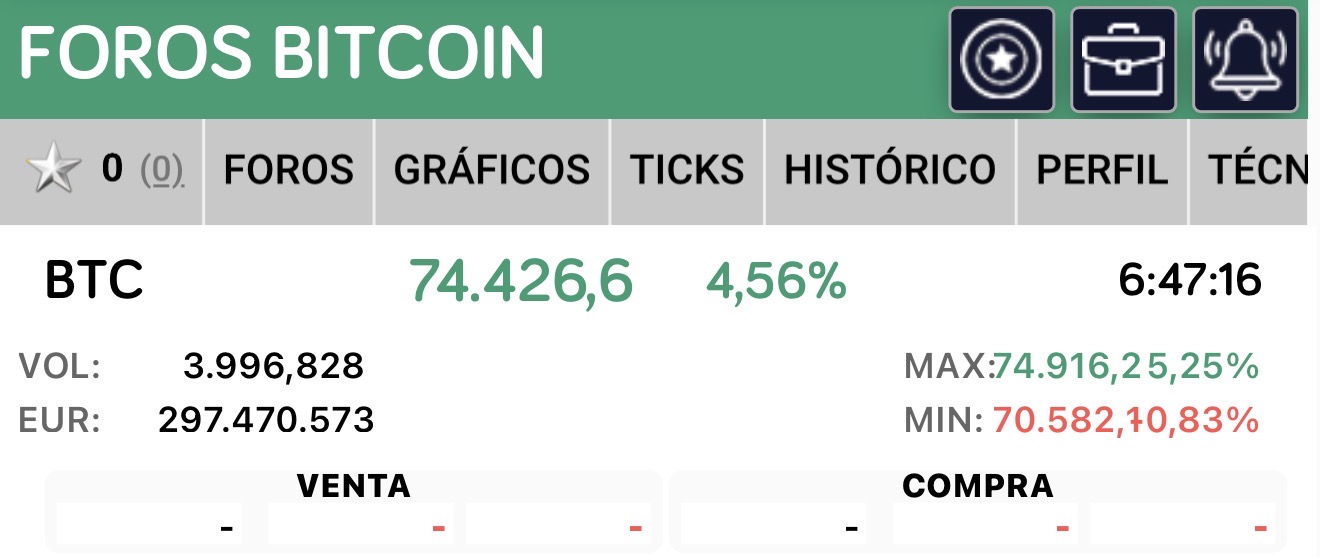The height and width of the screenshot is (557, 1320).
Task: Click the star badge favorites icon
Action: pyautogui.click(x=1001, y=59)
